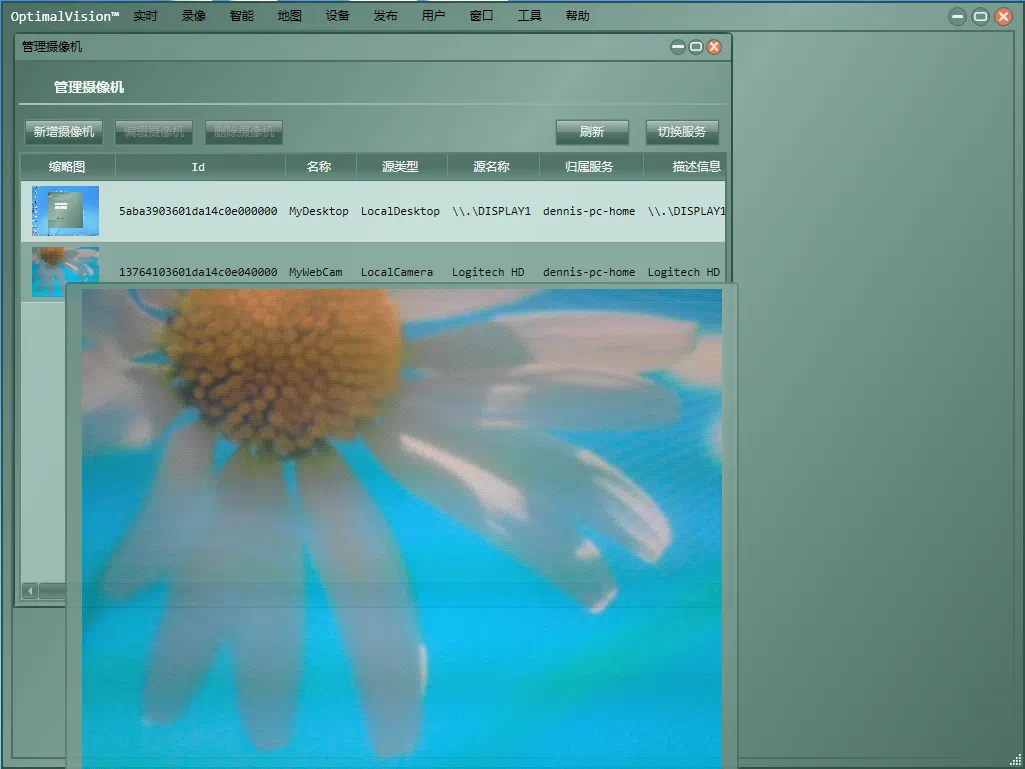Click the \\.\DISPLAY1 source name cell
Viewport: 1025px width, 769px height.
coord(492,211)
